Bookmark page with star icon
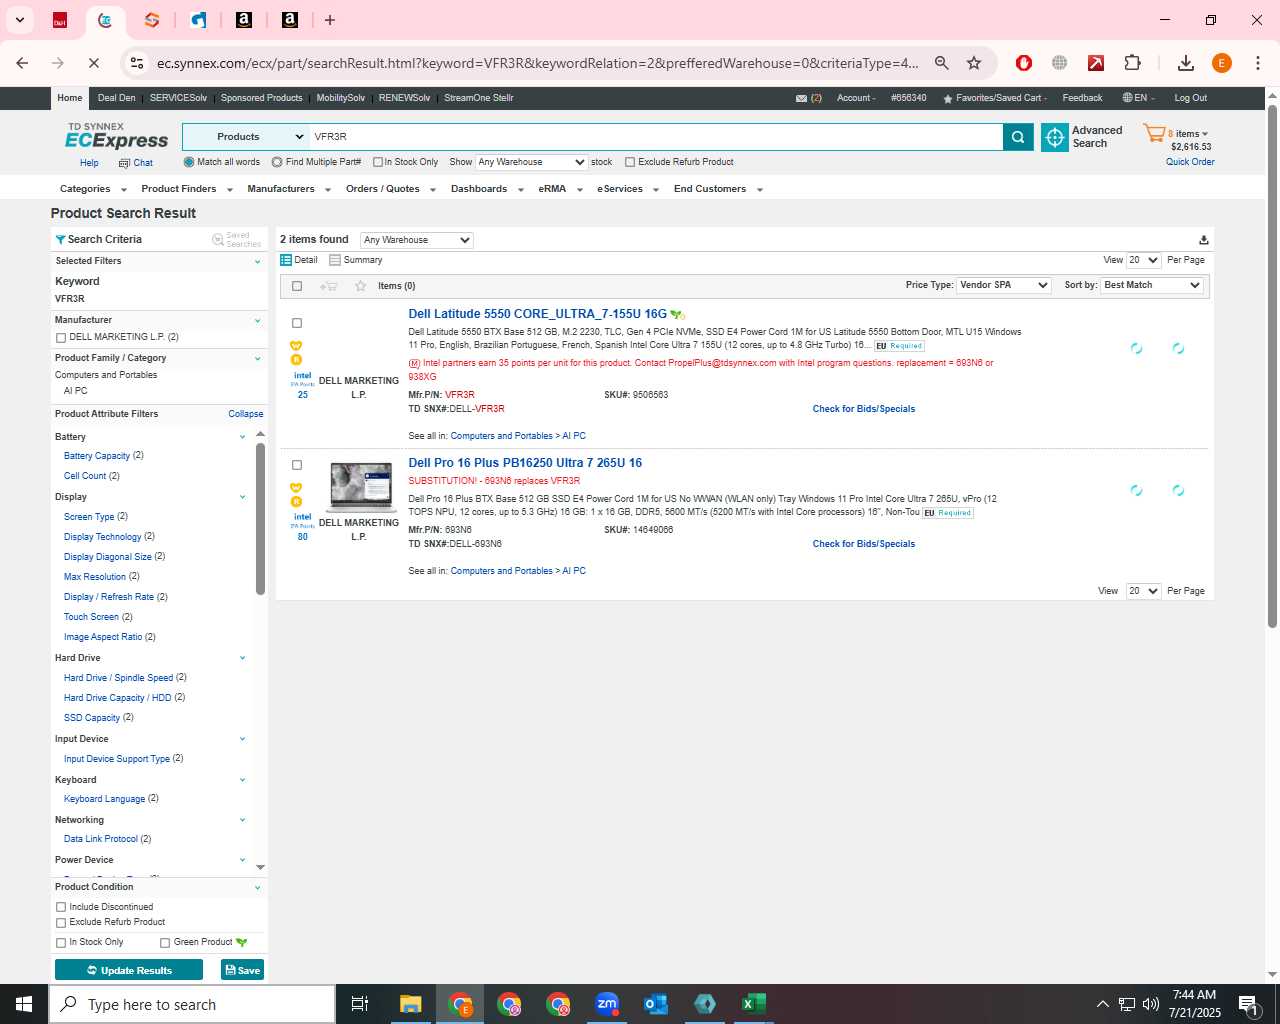This screenshot has height=1024, width=1280. (974, 63)
